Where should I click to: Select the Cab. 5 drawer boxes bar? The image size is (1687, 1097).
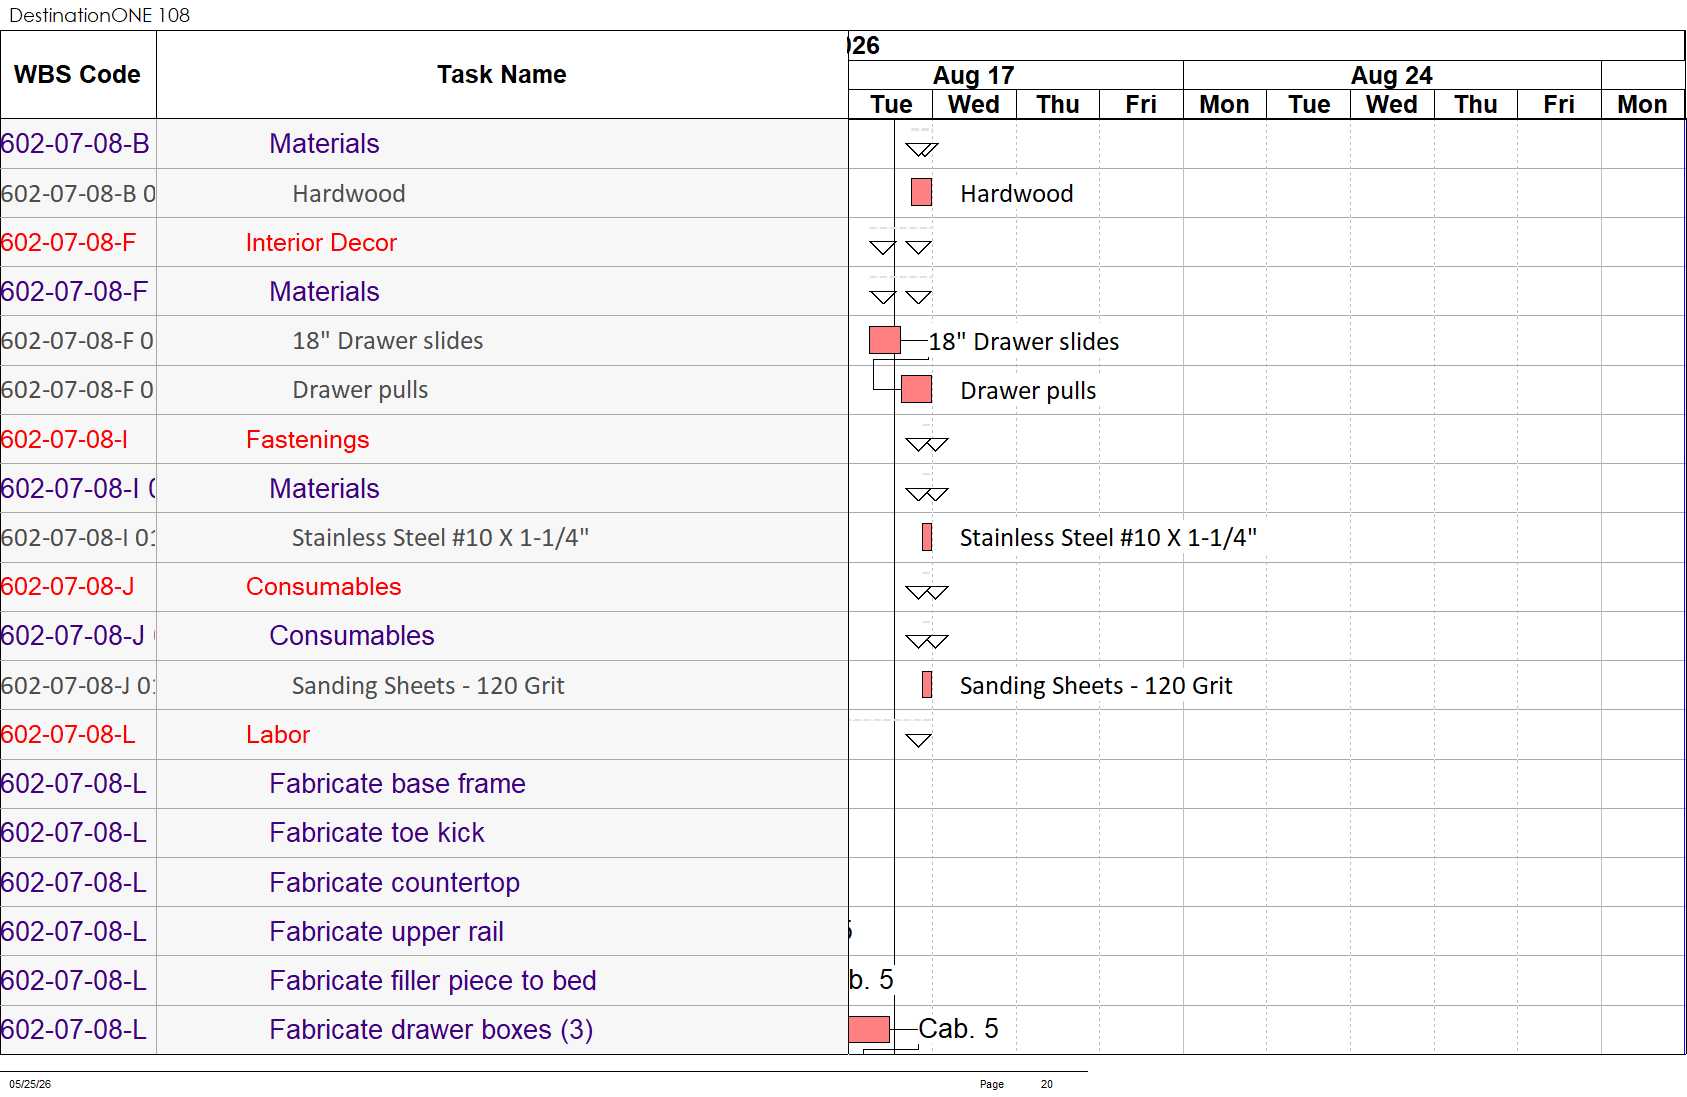[x=869, y=1029]
